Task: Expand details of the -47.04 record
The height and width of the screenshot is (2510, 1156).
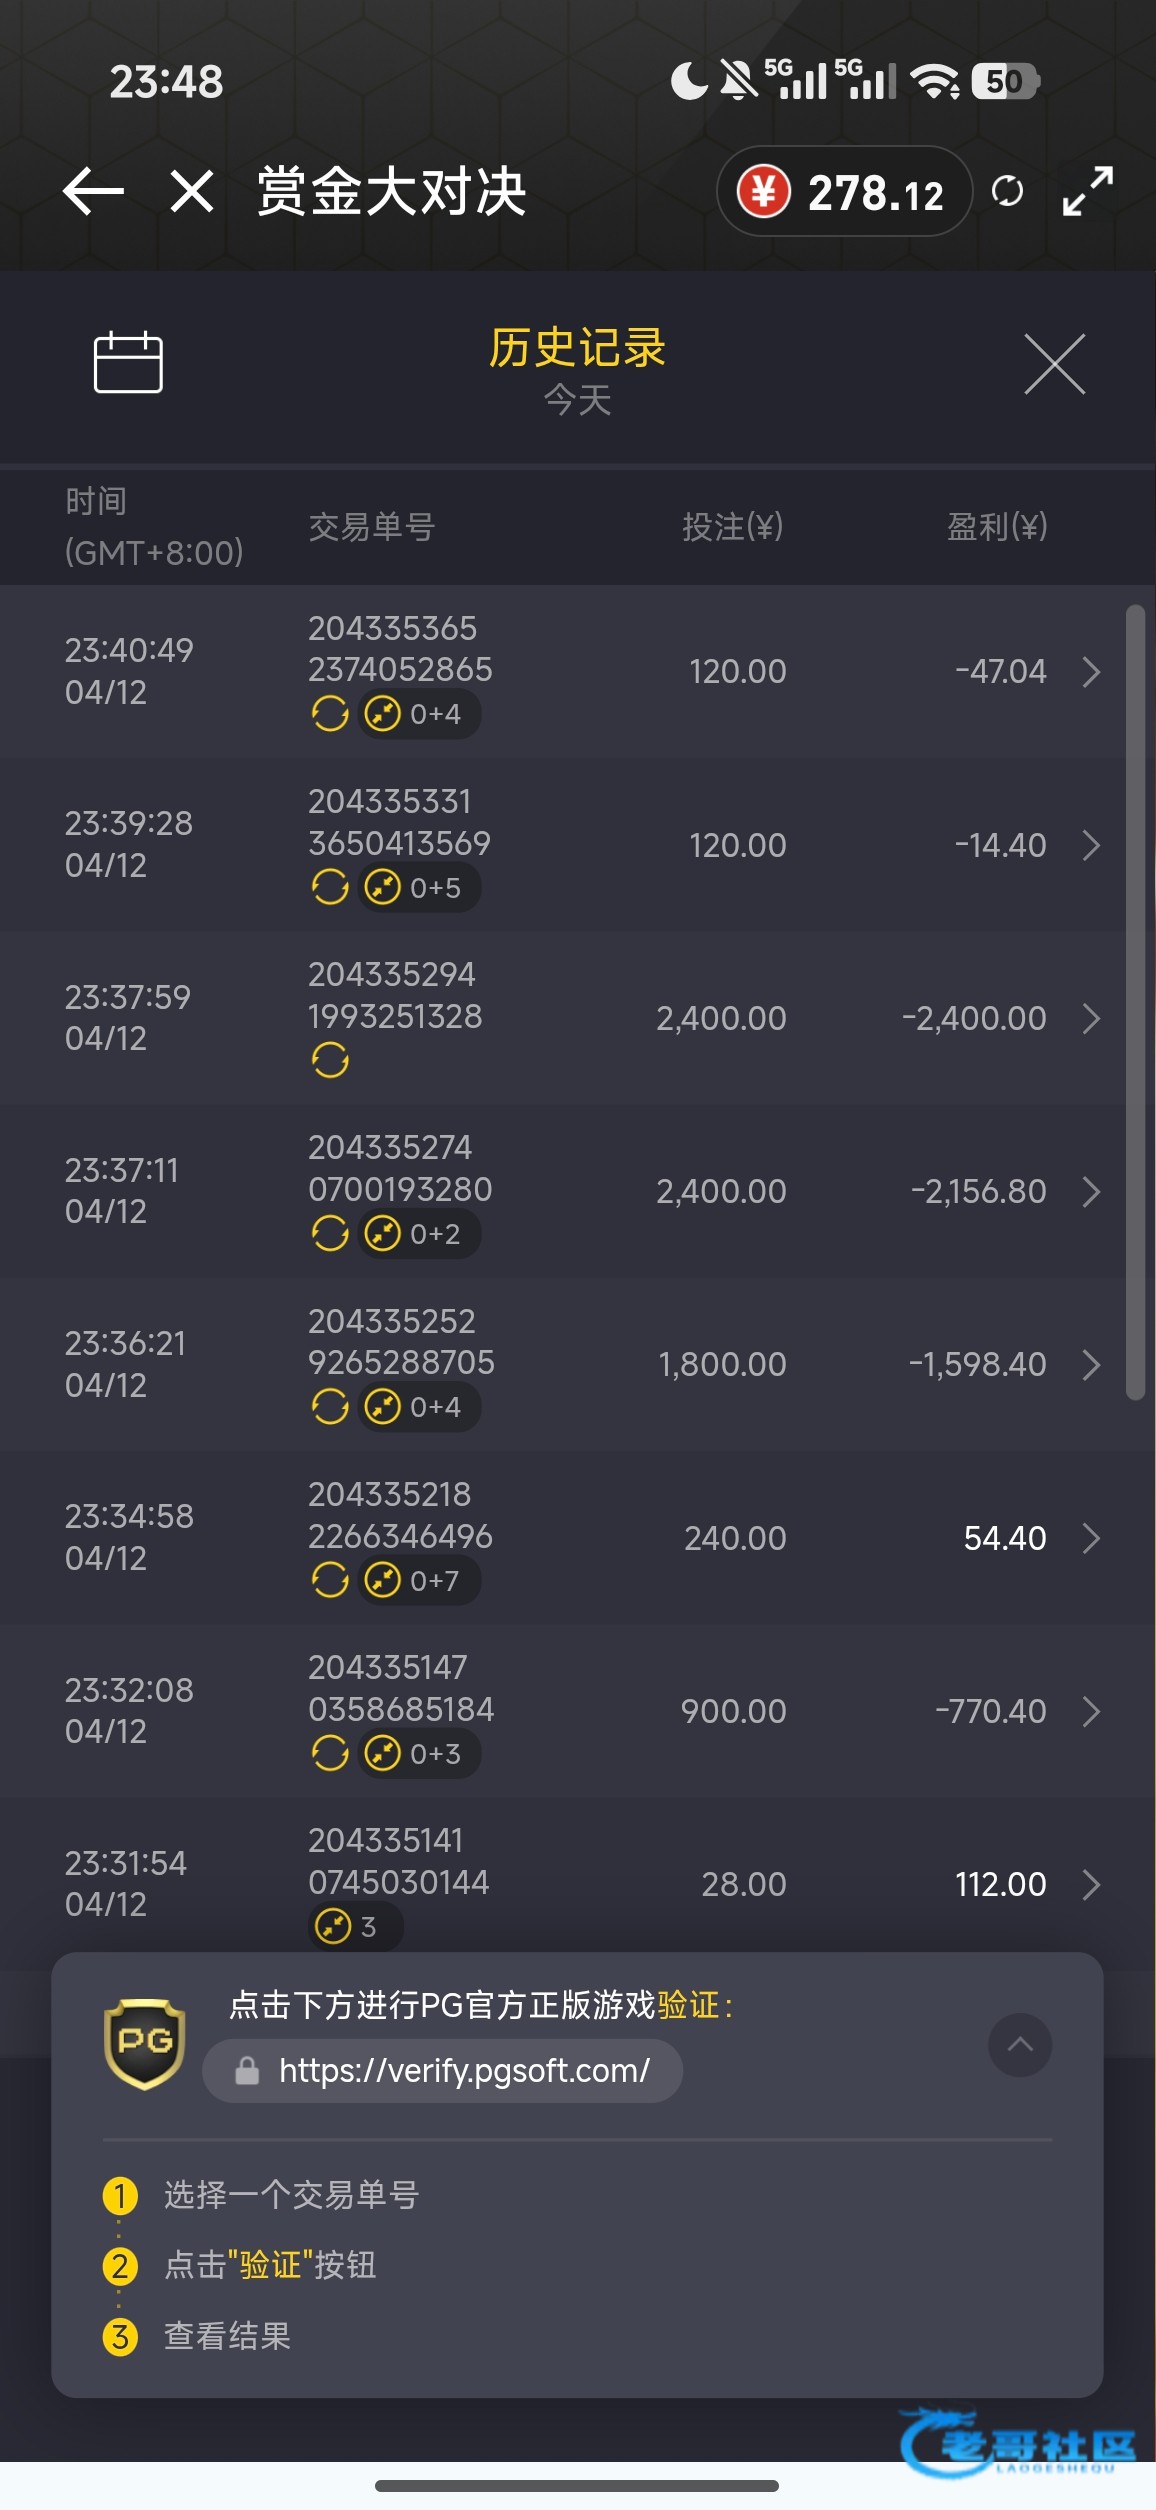Action: pos(1091,672)
